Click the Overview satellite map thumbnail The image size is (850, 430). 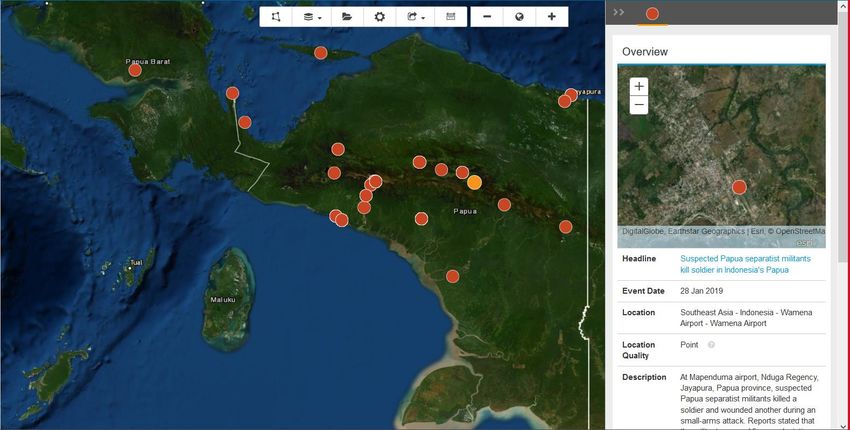(x=722, y=156)
